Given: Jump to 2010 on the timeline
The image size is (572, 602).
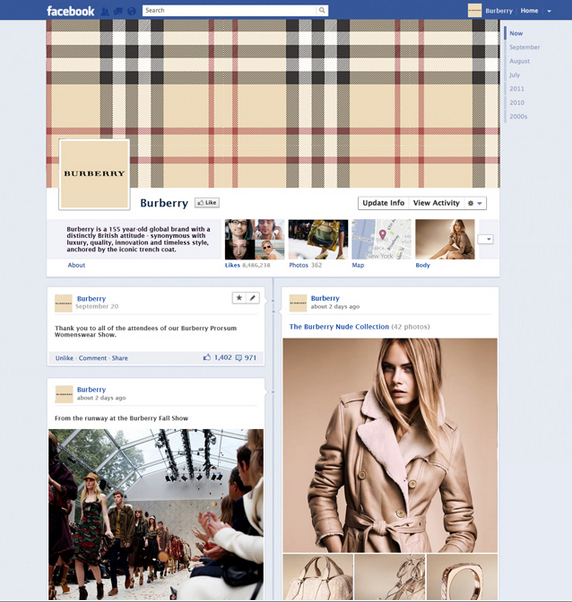Looking at the screenshot, I should (x=517, y=103).
